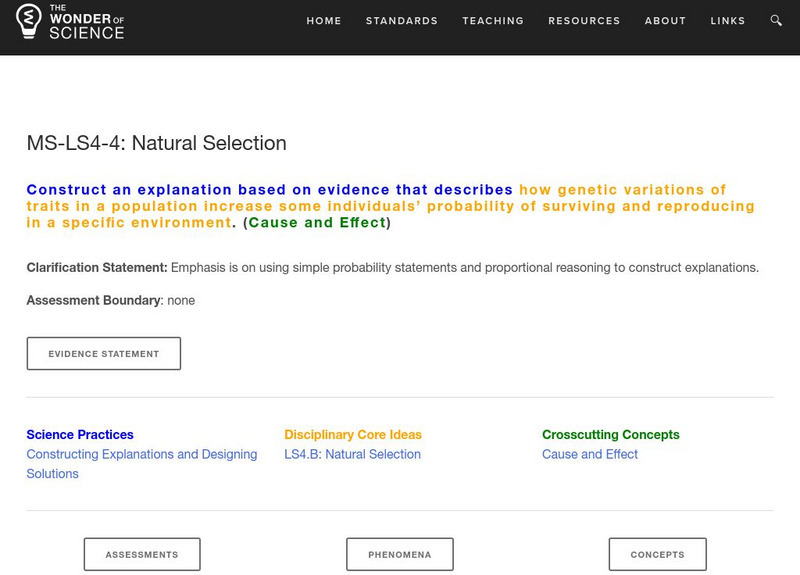Viewport: 800px width, 575px height.
Task: Click the Wonder of Science site title text
Action: (87, 22)
